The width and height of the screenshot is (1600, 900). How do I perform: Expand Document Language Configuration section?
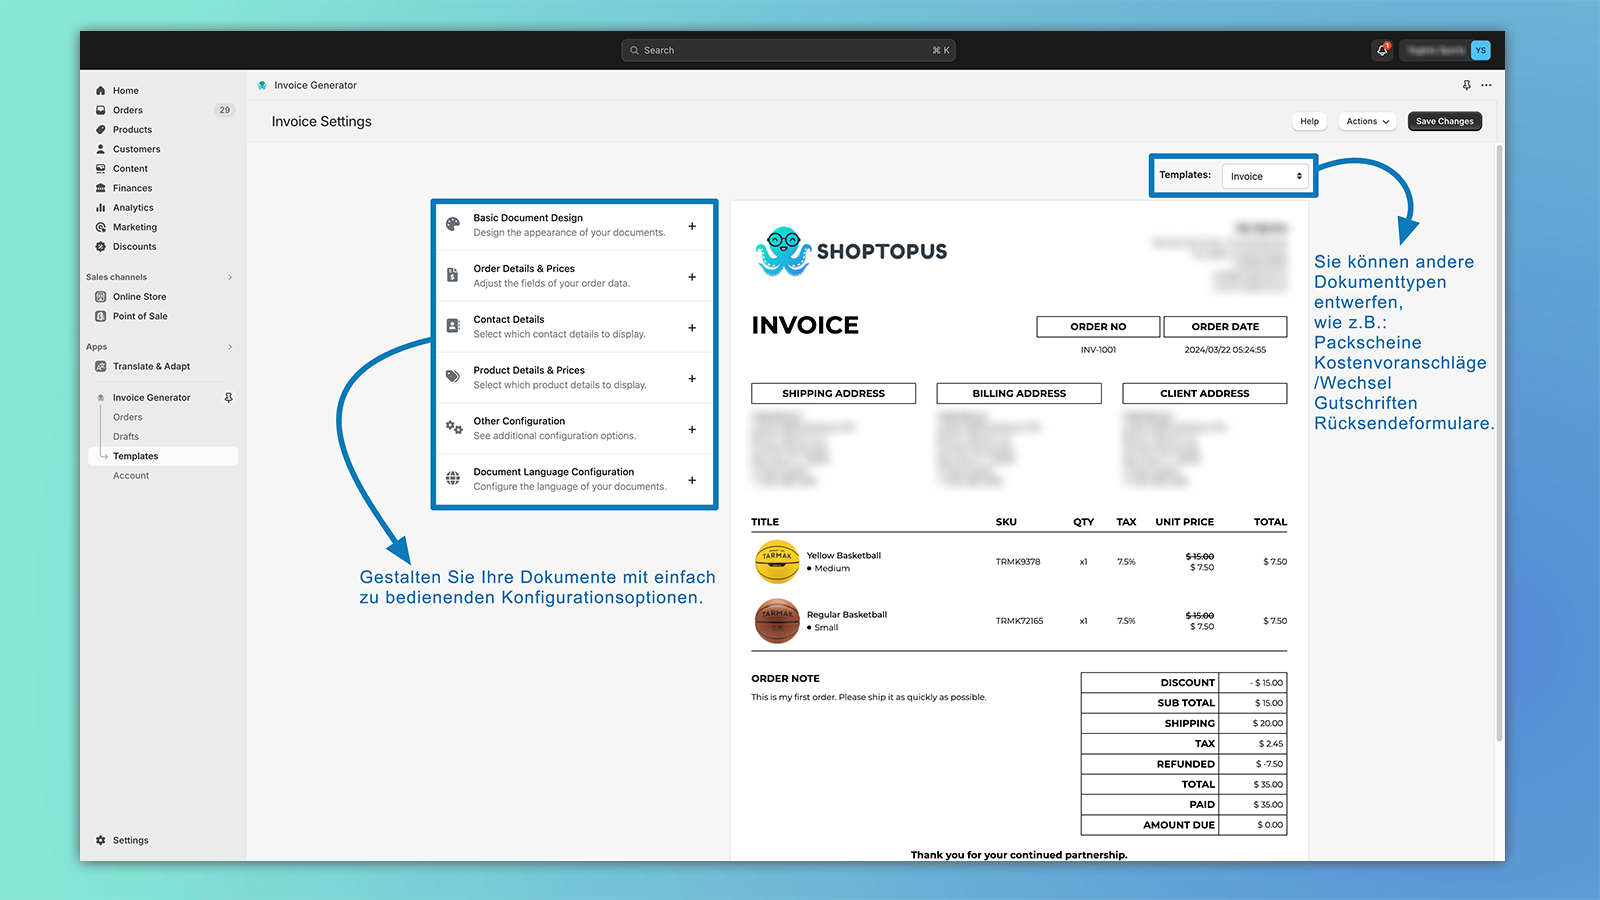tap(692, 481)
